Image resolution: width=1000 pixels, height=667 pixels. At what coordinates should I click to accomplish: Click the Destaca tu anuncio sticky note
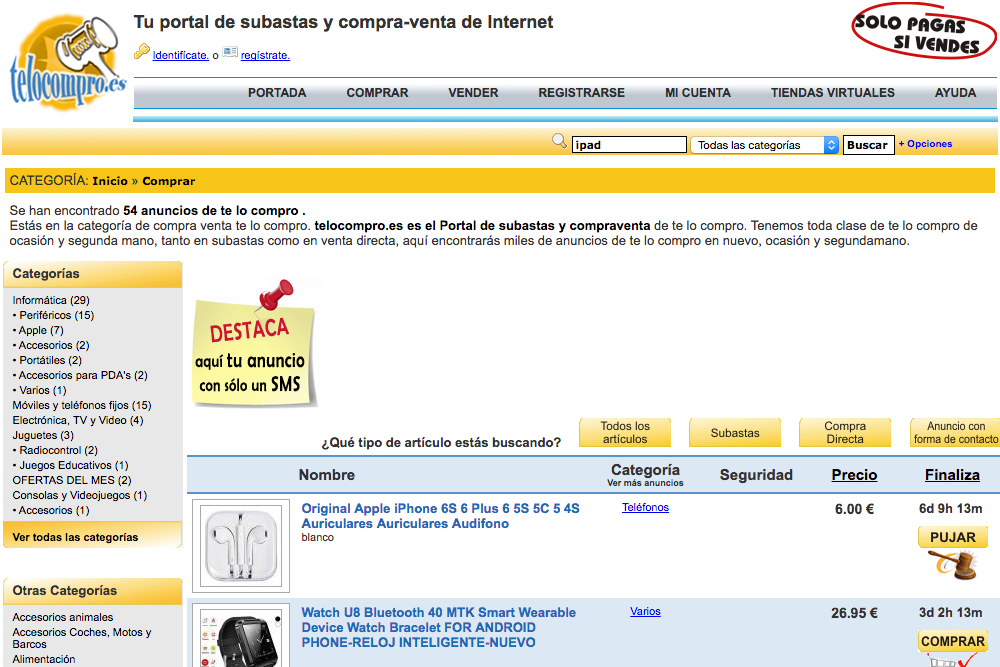[254, 344]
